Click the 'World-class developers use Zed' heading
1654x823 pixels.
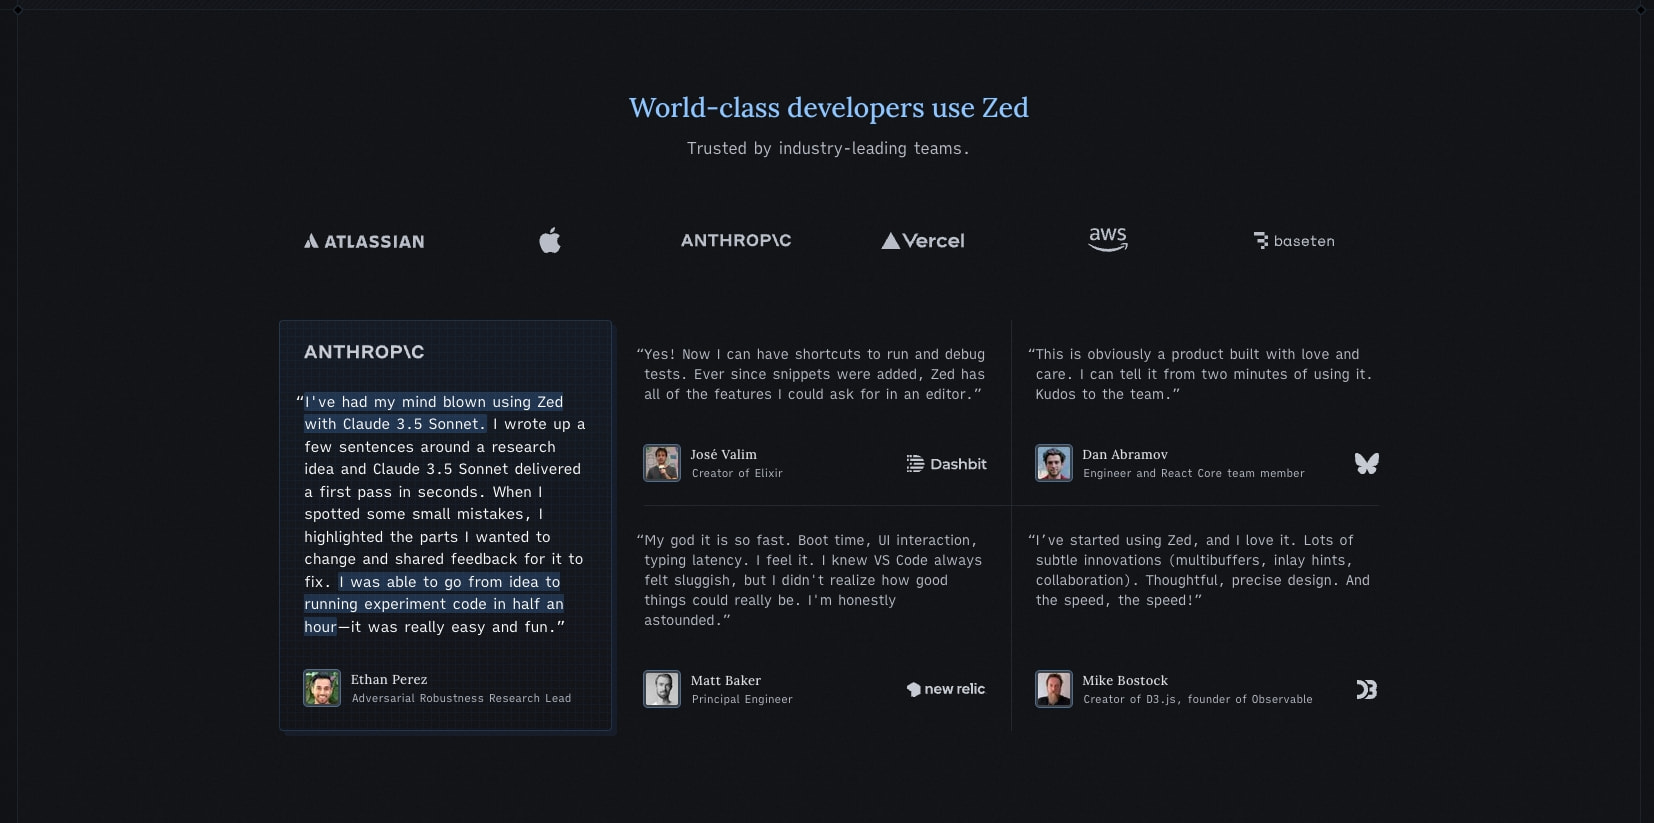coord(828,107)
